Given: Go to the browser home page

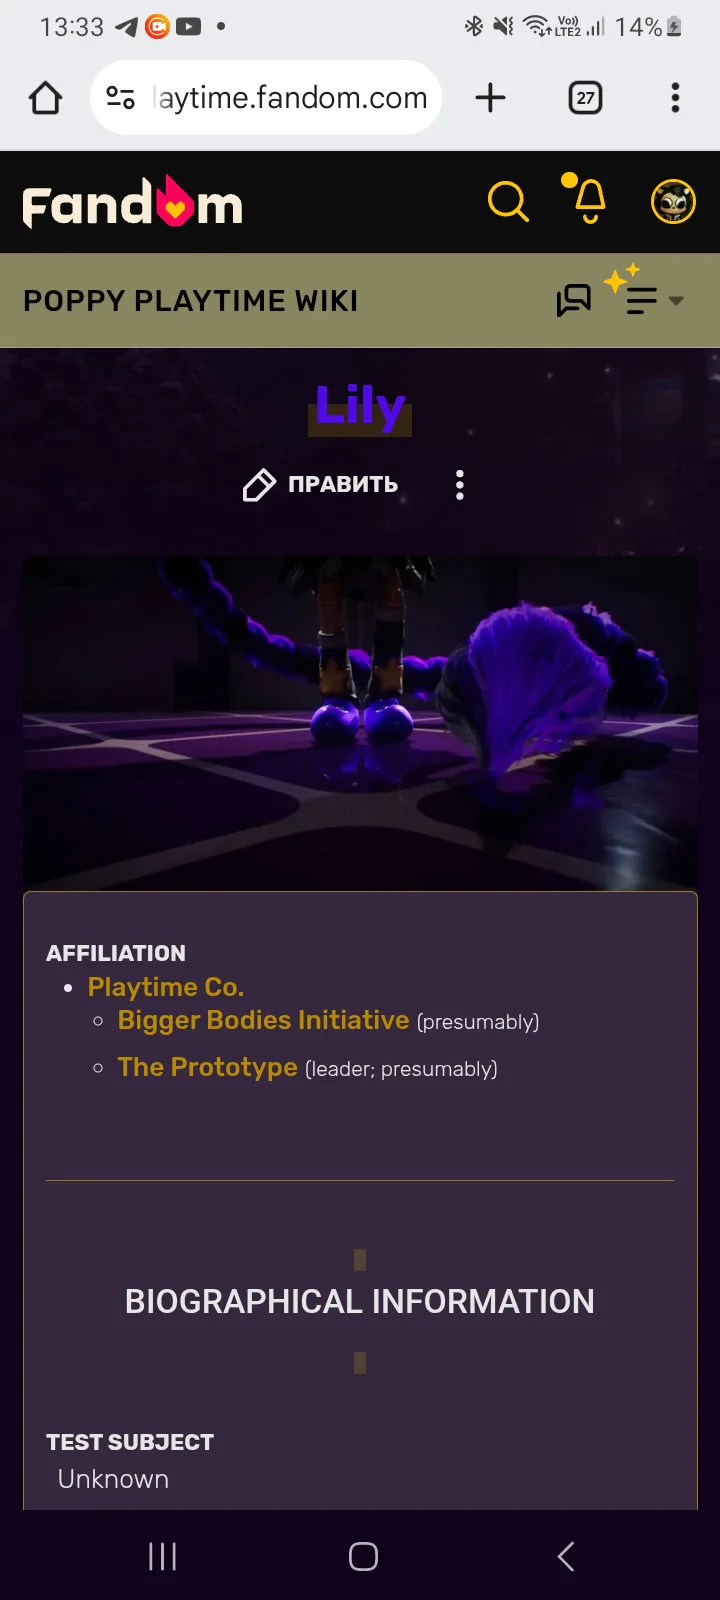Looking at the screenshot, I should point(46,98).
